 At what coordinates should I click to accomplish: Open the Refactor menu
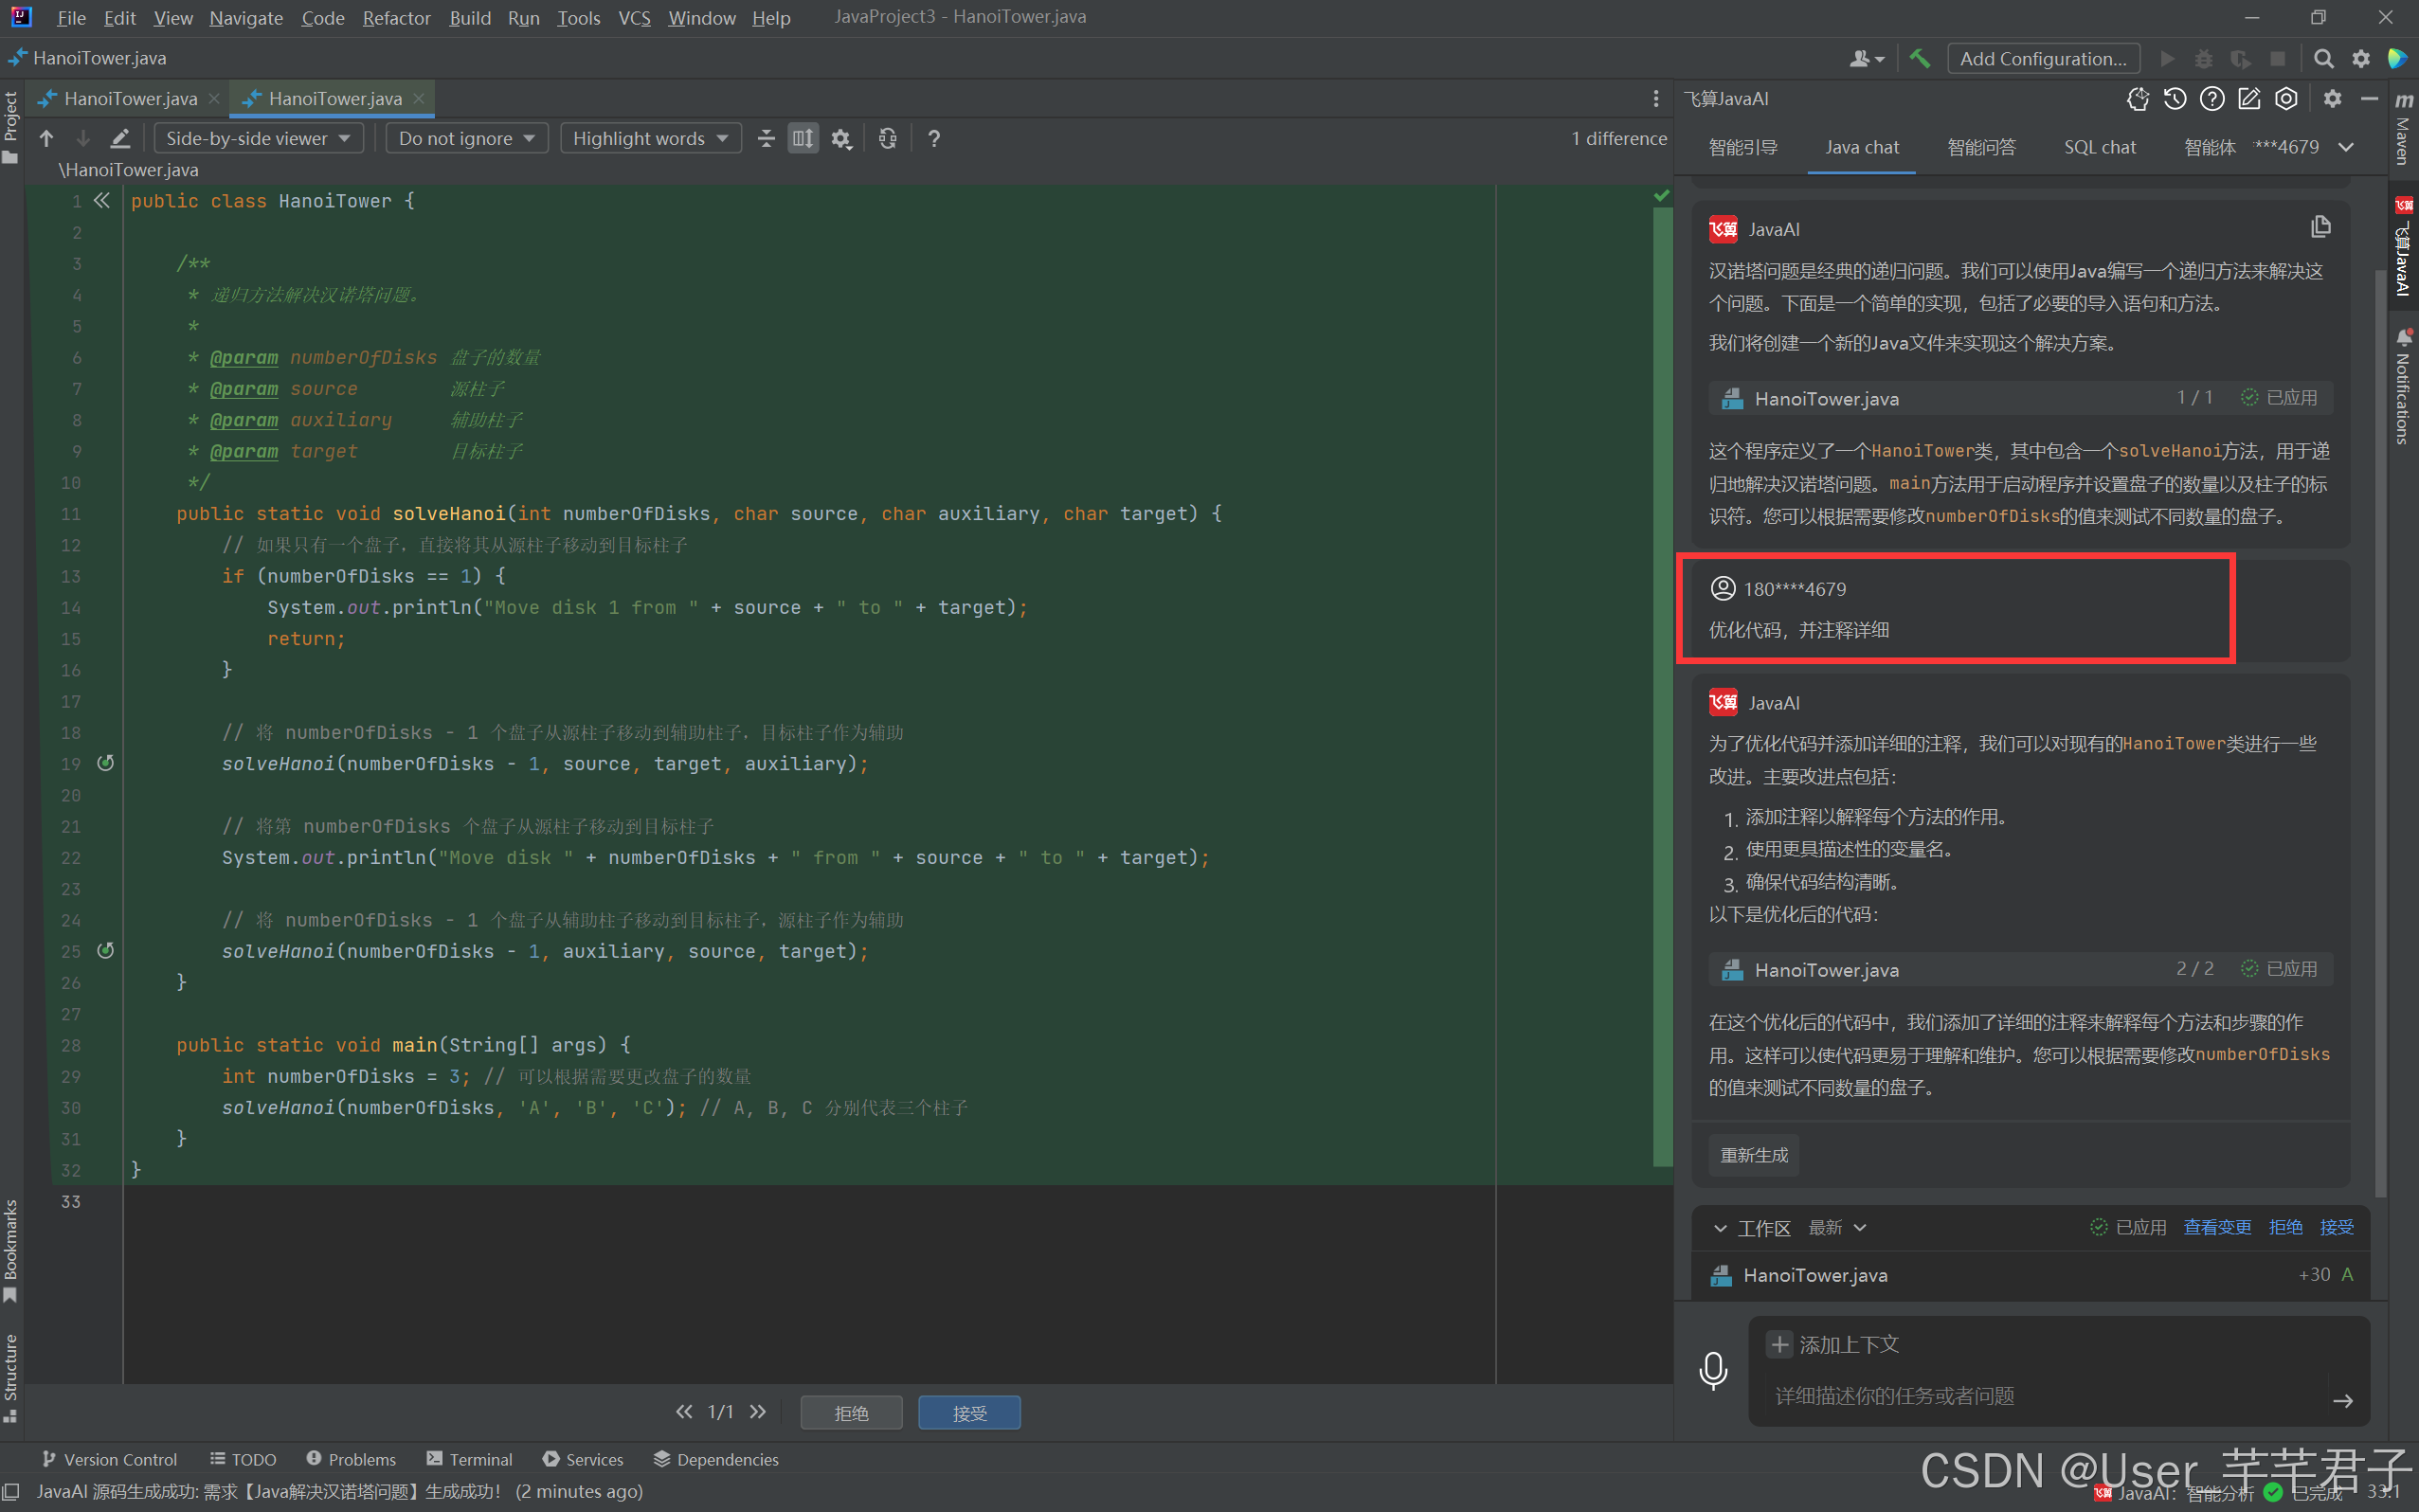point(396,18)
